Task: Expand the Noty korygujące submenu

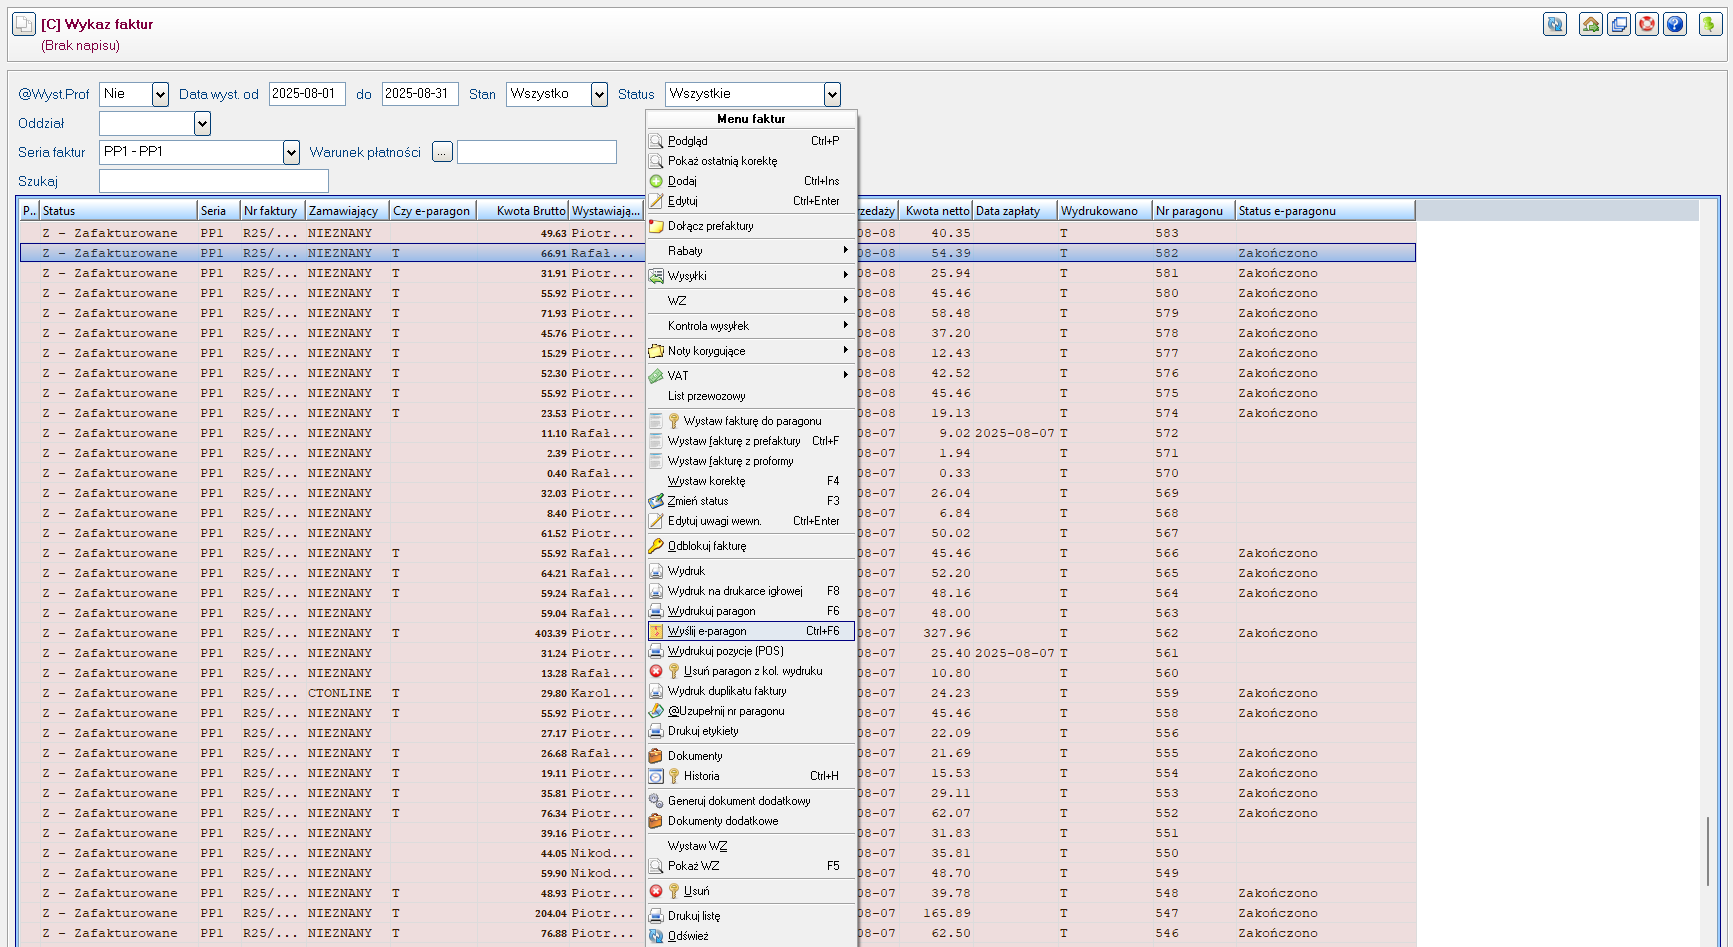Action: pos(751,351)
